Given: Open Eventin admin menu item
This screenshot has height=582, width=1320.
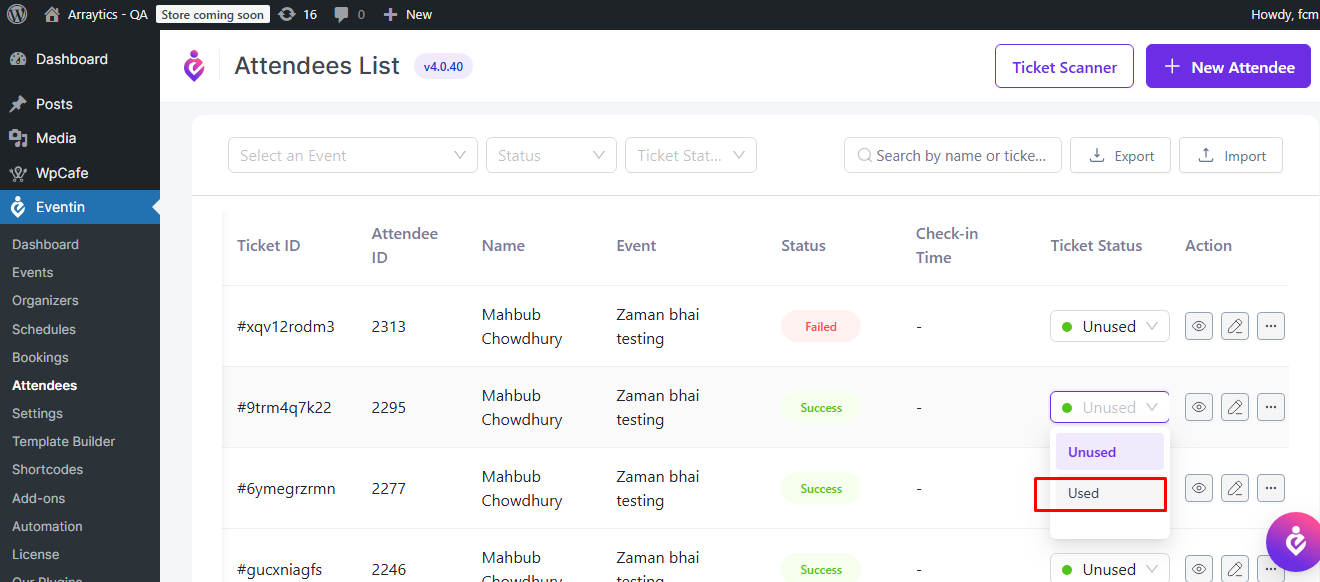Looking at the screenshot, I should (80, 207).
